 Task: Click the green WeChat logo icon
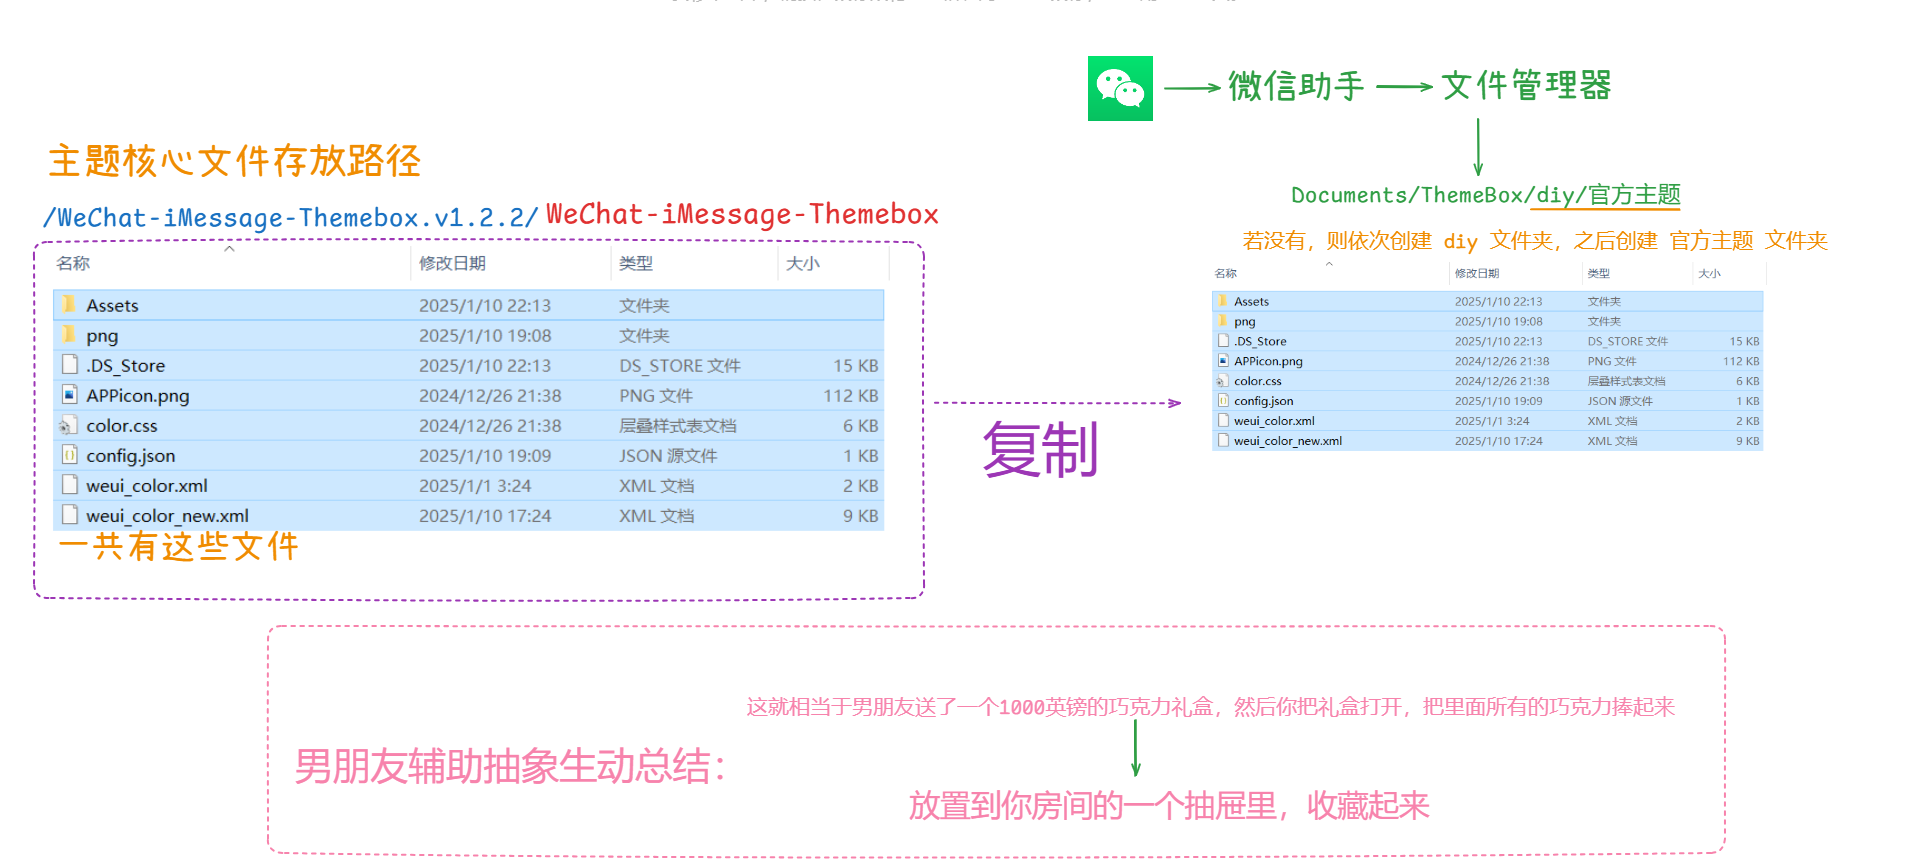(x=1120, y=89)
